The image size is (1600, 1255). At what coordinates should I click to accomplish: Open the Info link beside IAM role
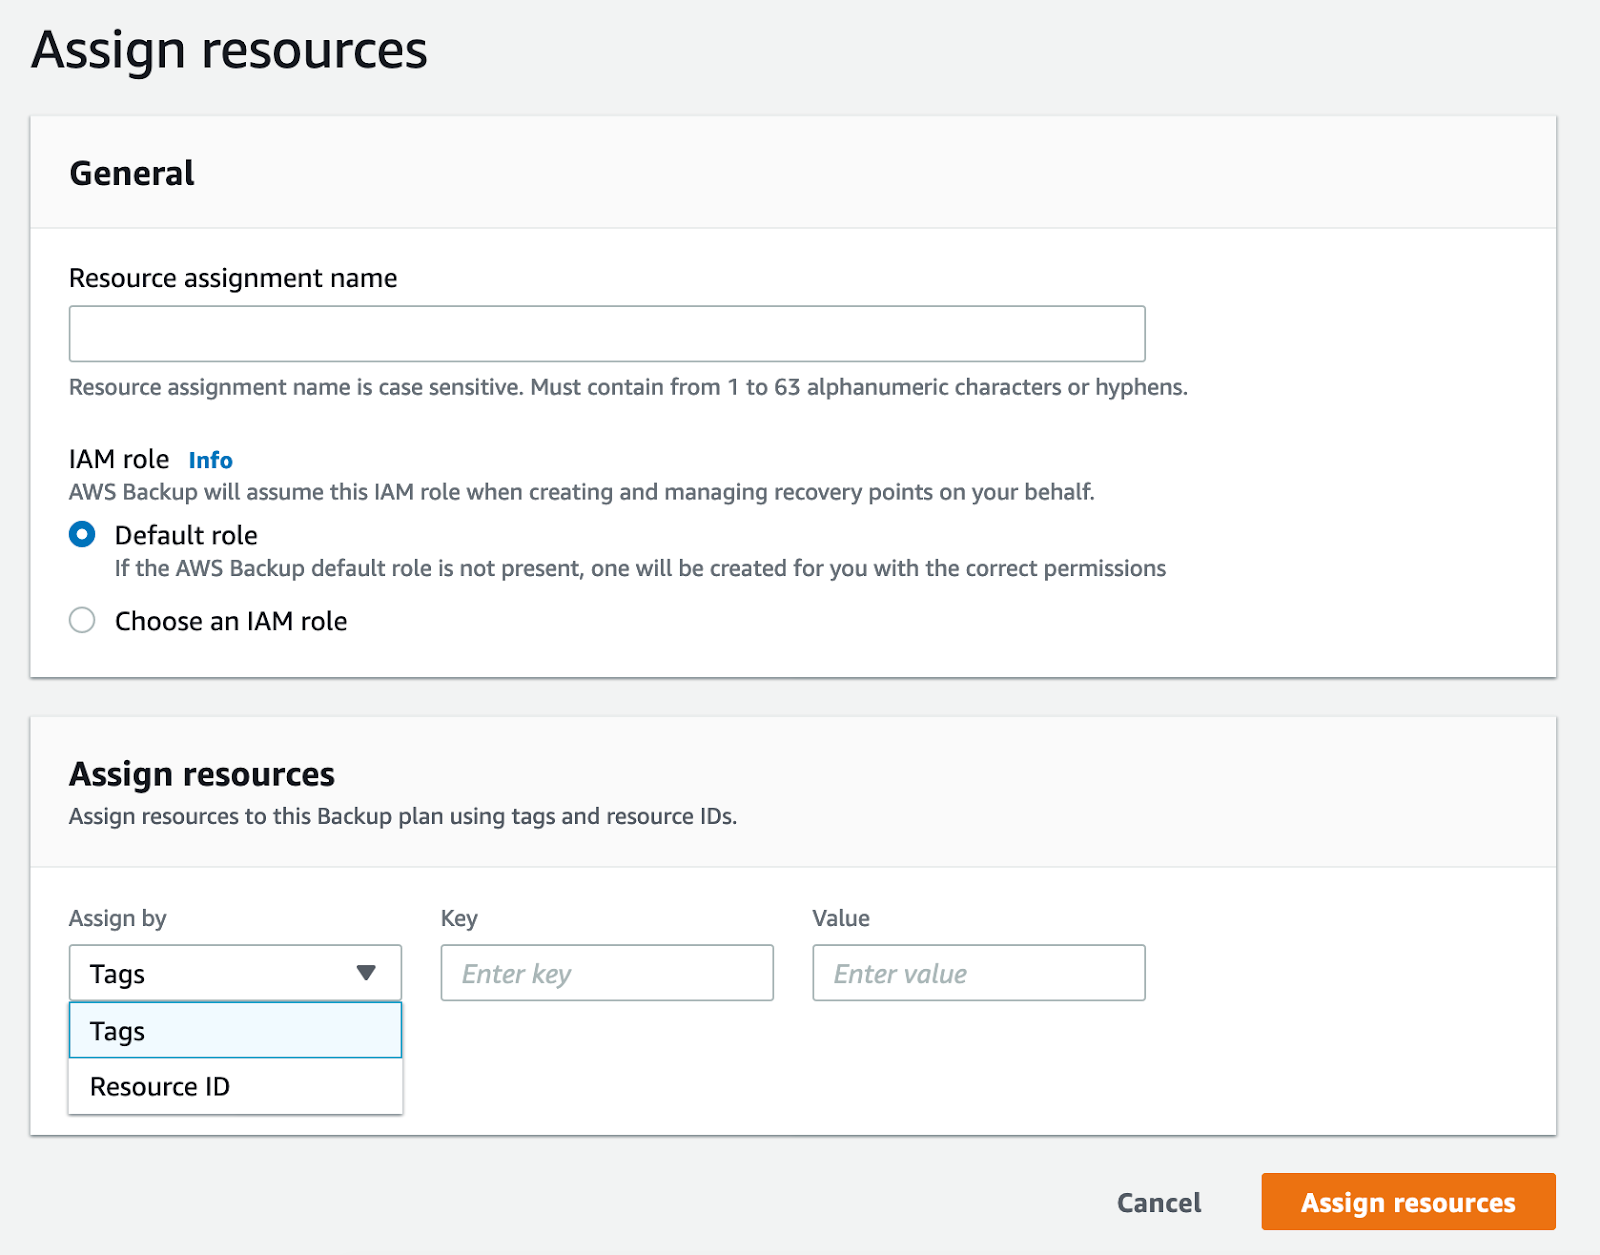click(x=210, y=460)
